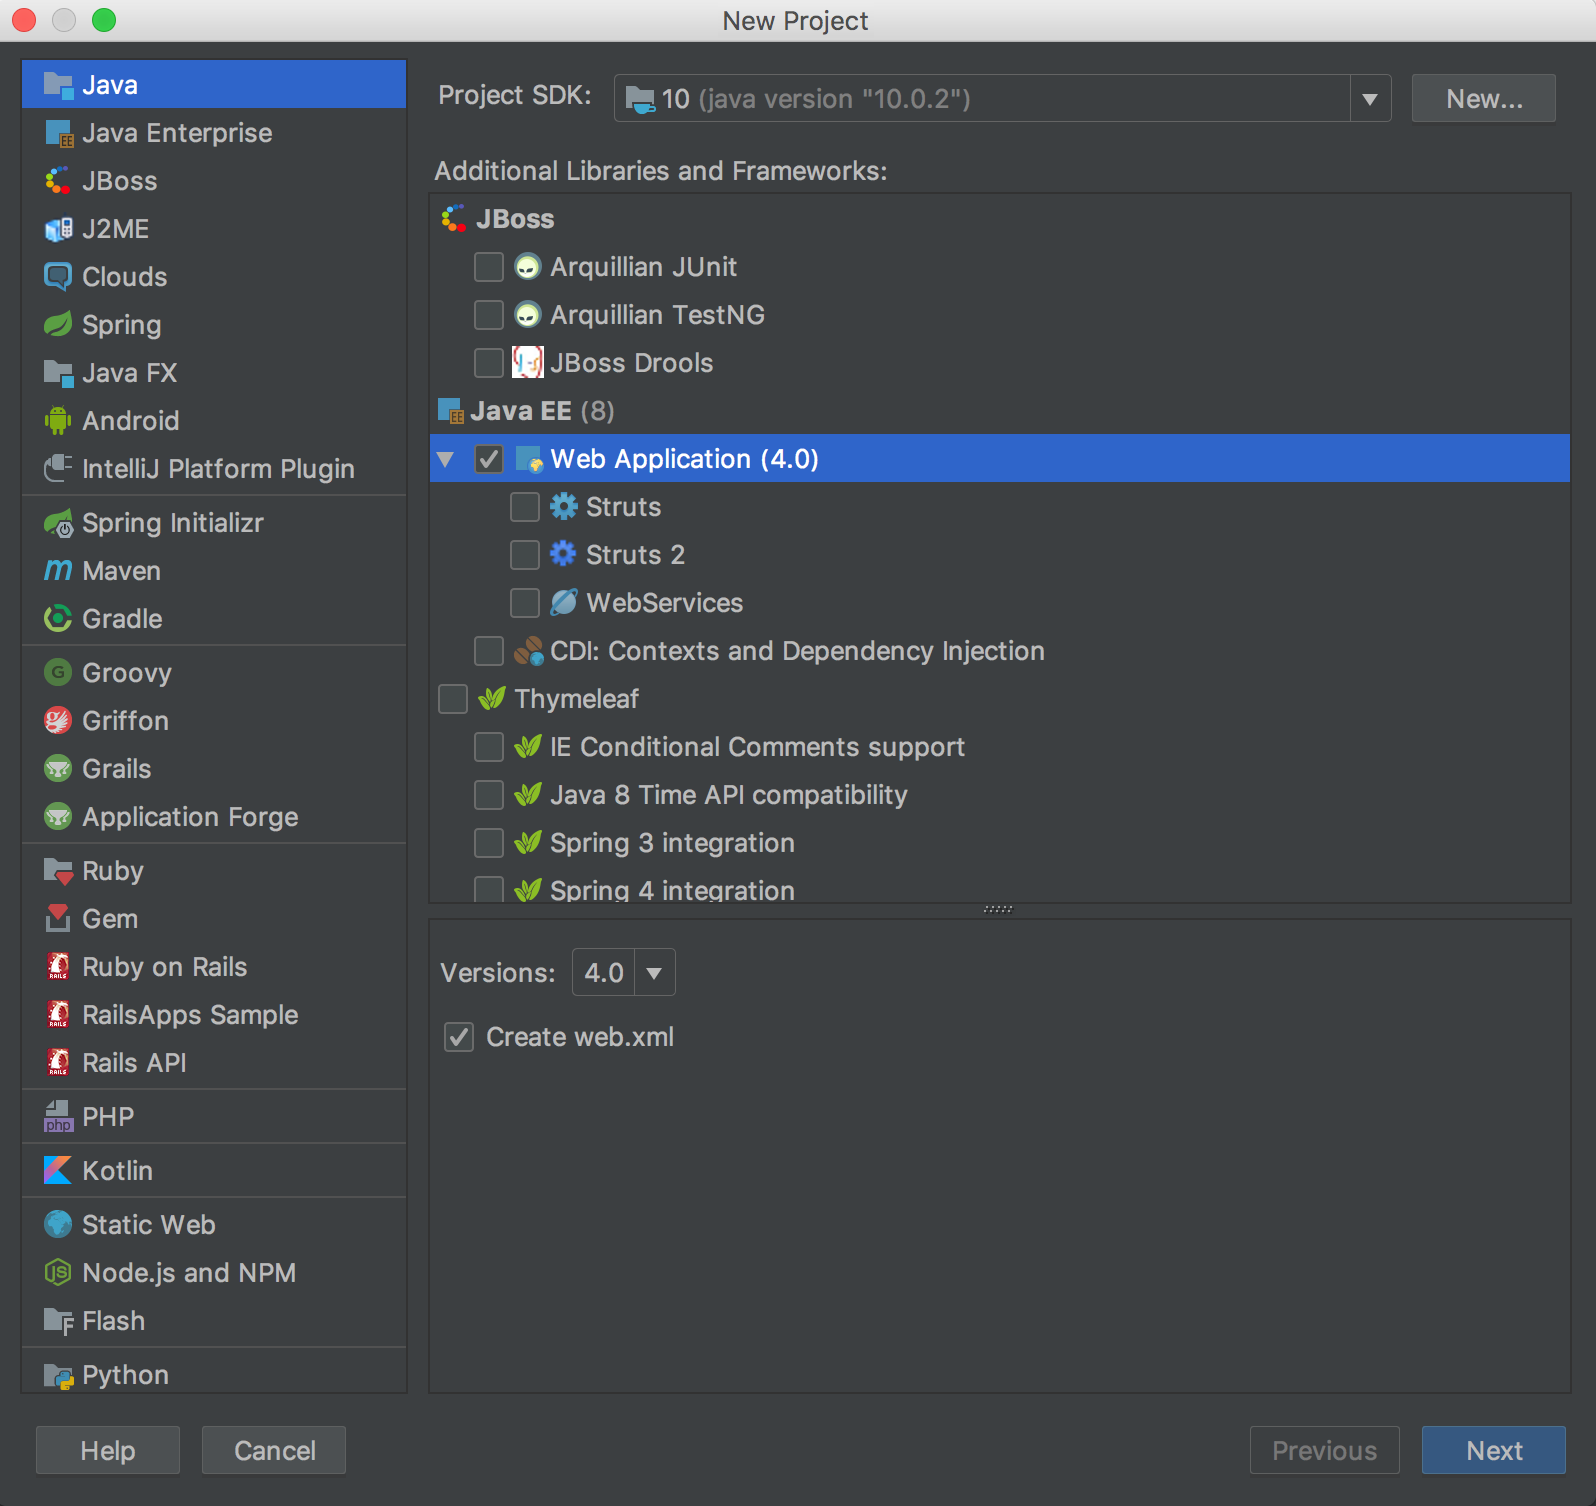The width and height of the screenshot is (1596, 1506).
Task: Enable the Arquillian JUnit checkbox
Action: (x=489, y=267)
